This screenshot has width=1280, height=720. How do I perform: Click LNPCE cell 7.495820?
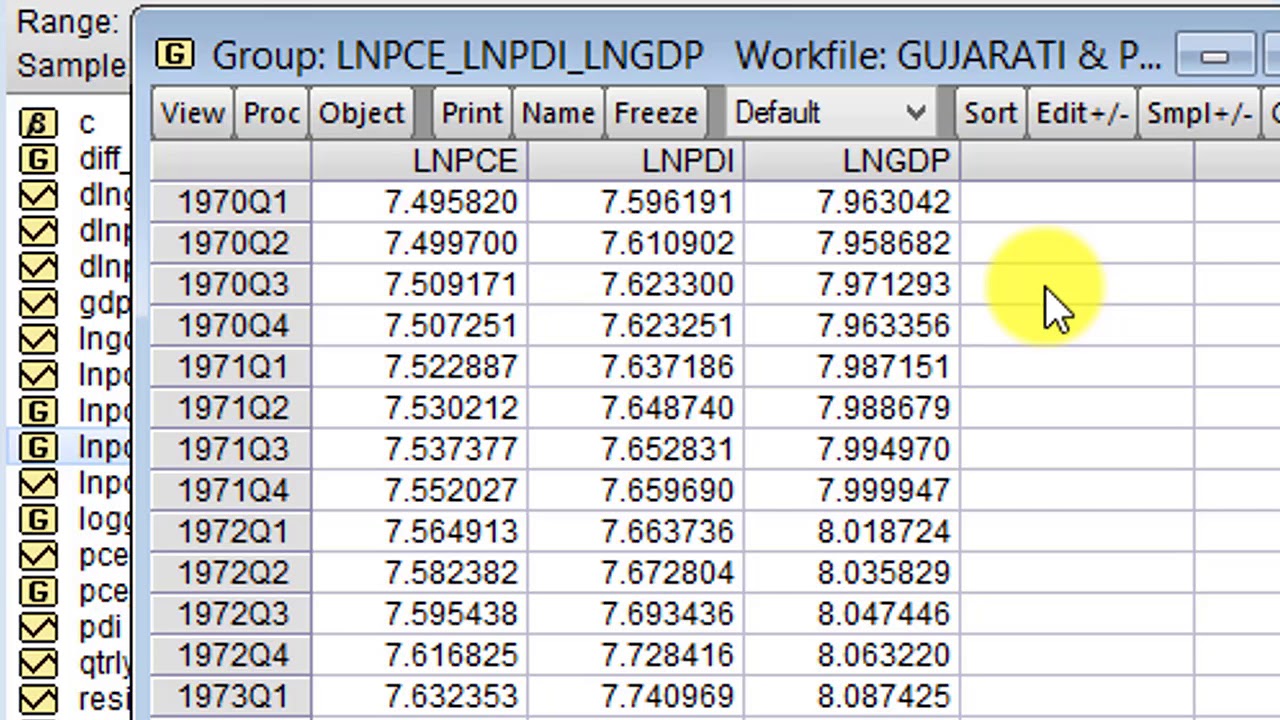pos(419,202)
